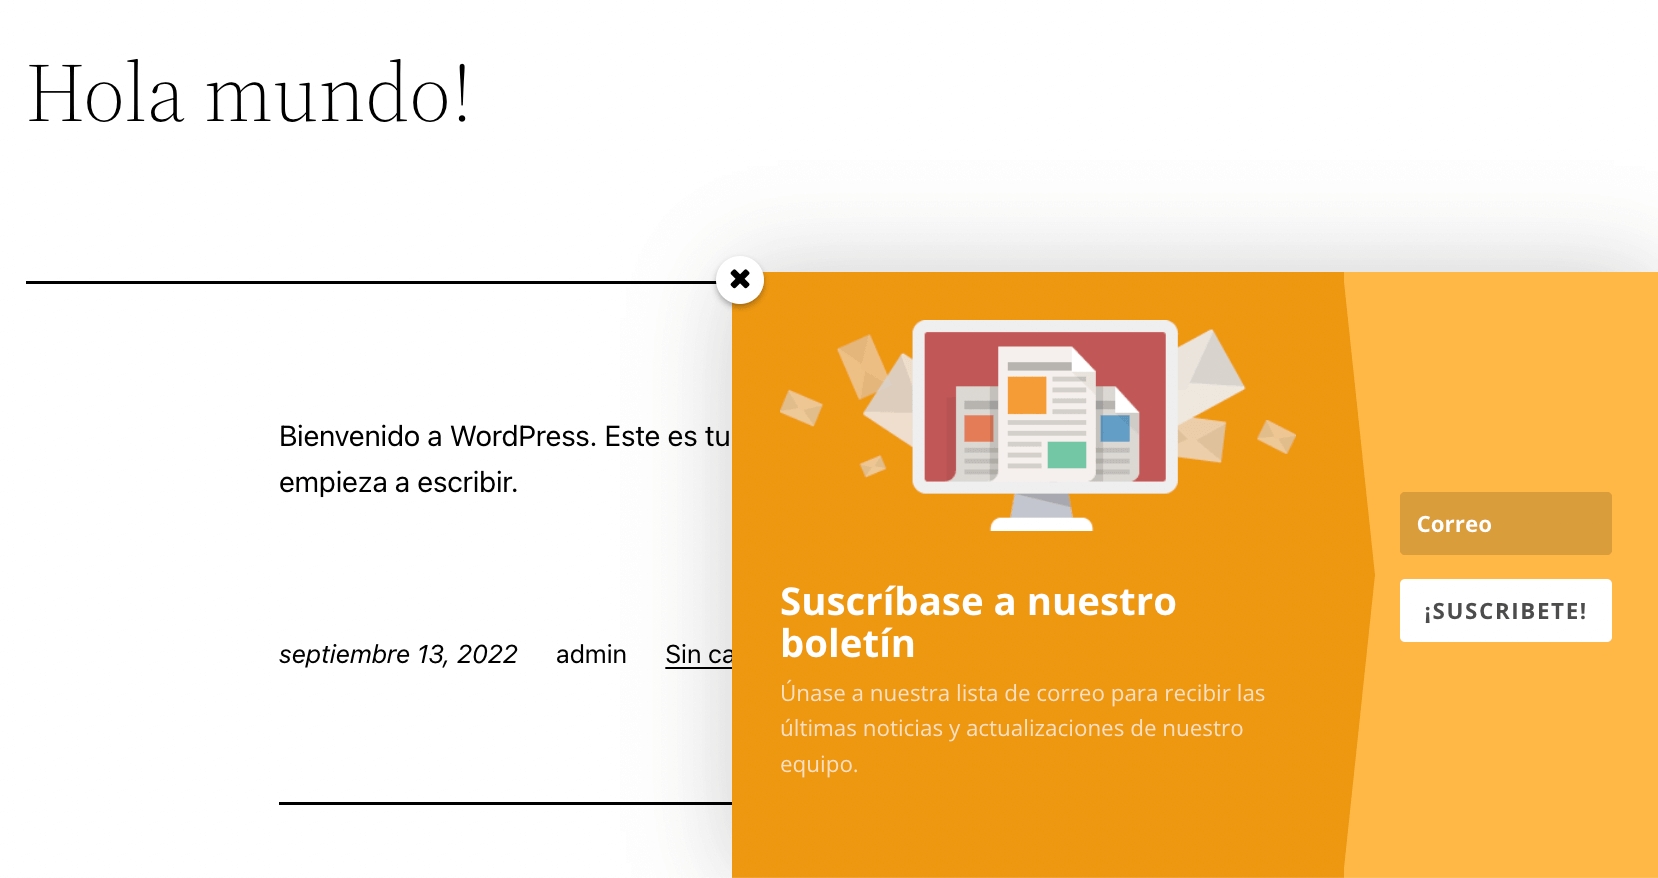This screenshot has height=878, width=1658.
Task: Click the small envelope at far right of the illustration
Action: click(x=1276, y=436)
